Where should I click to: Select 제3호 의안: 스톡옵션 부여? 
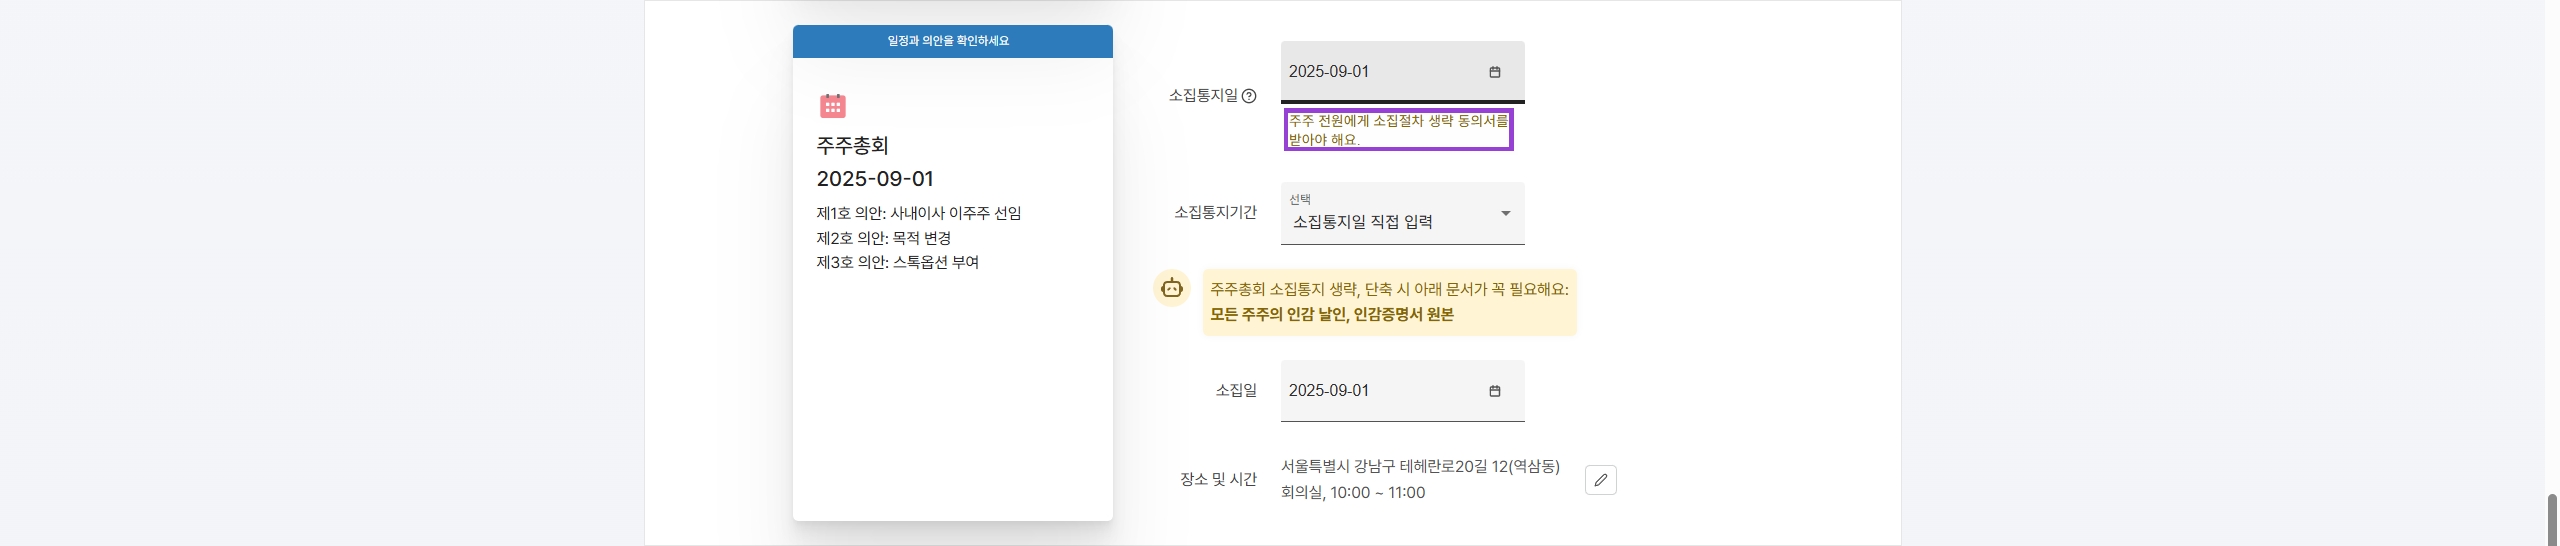pyautogui.click(x=898, y=262)
